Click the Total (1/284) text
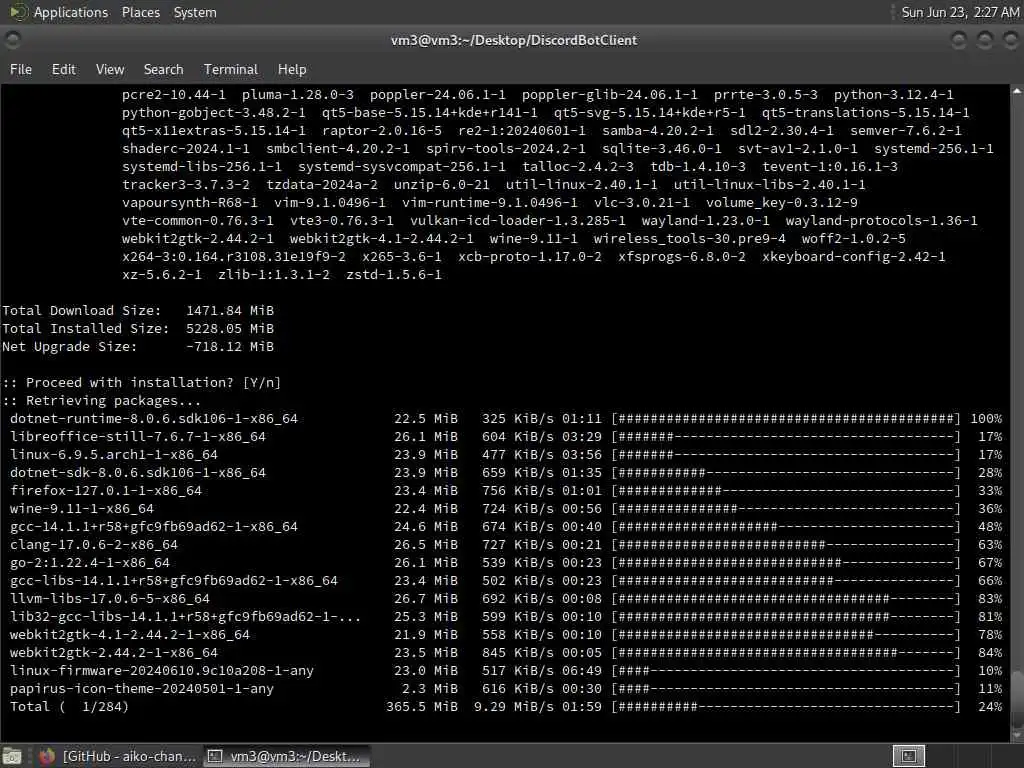 point(69,707)
